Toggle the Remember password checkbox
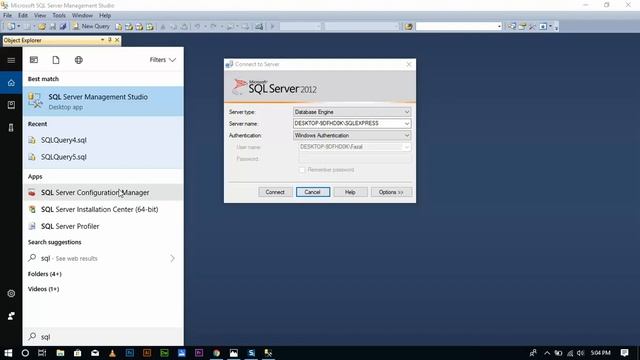The height and width of the screenshot is (360, 640). point(302,170)
